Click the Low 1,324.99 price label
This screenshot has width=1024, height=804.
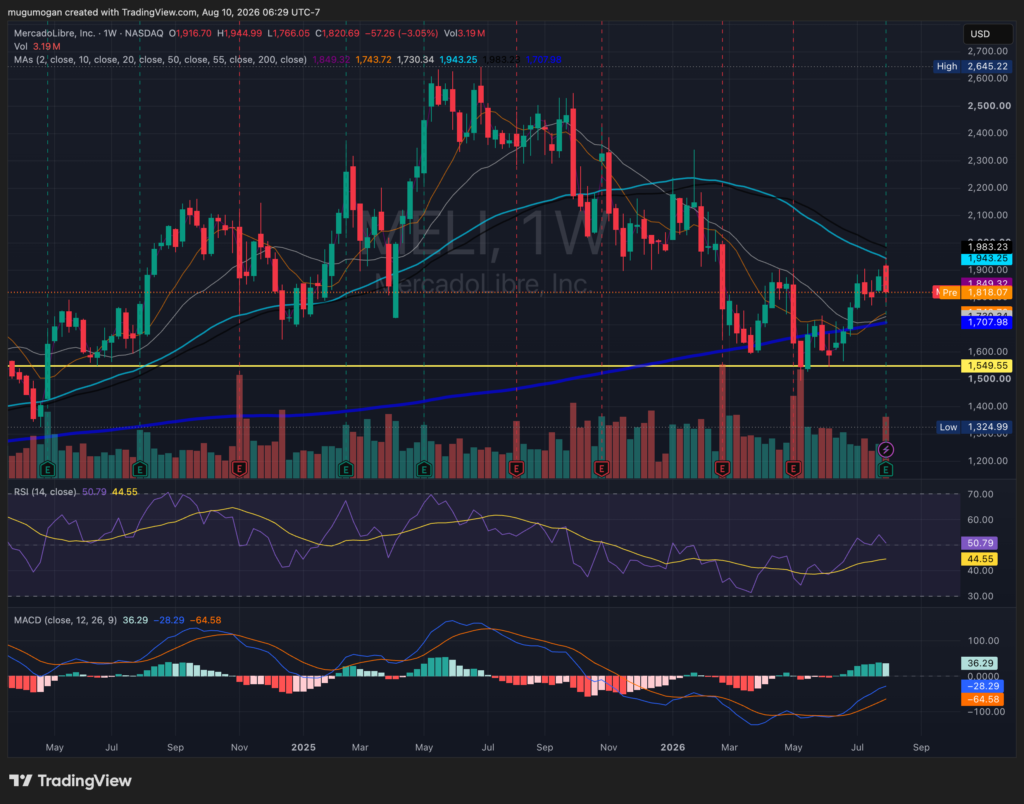974,427
